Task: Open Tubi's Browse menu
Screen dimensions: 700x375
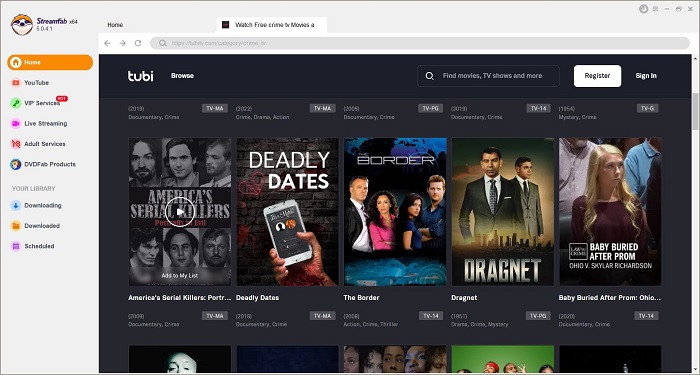Action: pos(182,76)
